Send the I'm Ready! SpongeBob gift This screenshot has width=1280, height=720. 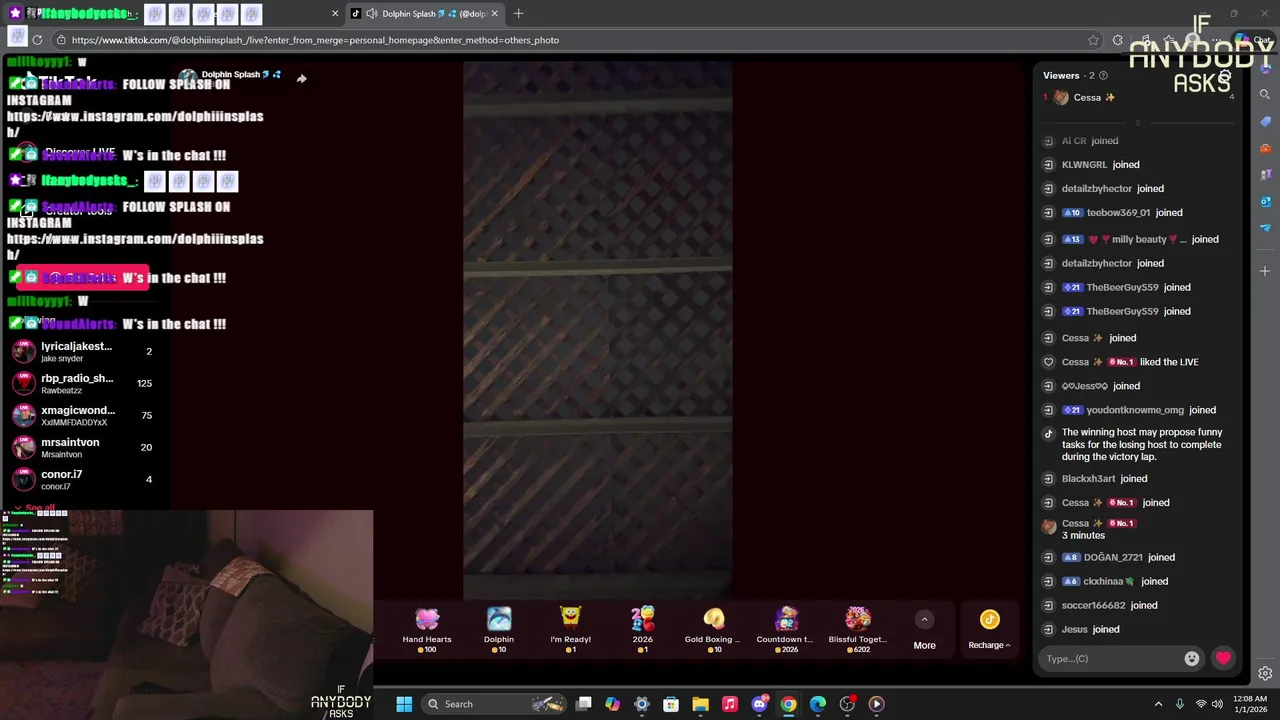coord(570,630)
